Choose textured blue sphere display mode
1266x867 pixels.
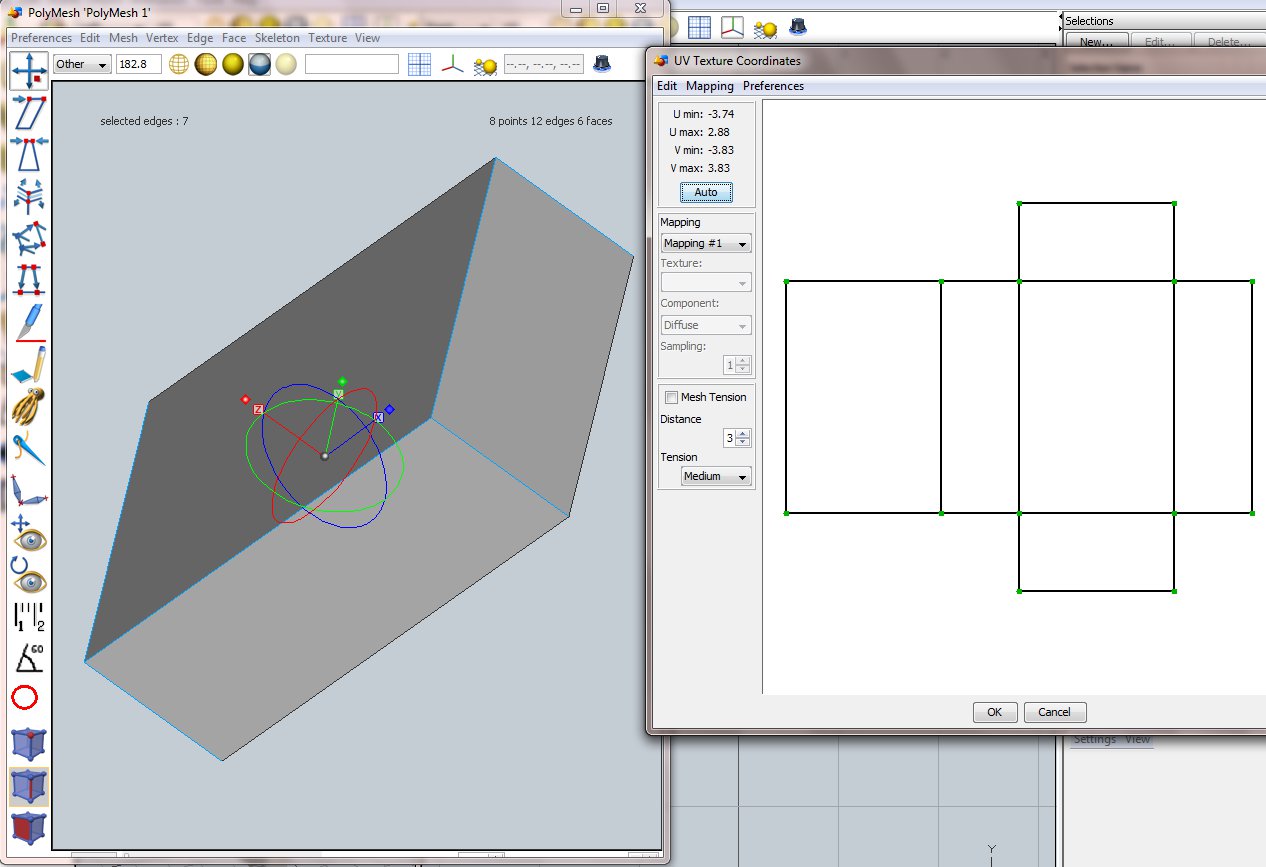point(260,64)
